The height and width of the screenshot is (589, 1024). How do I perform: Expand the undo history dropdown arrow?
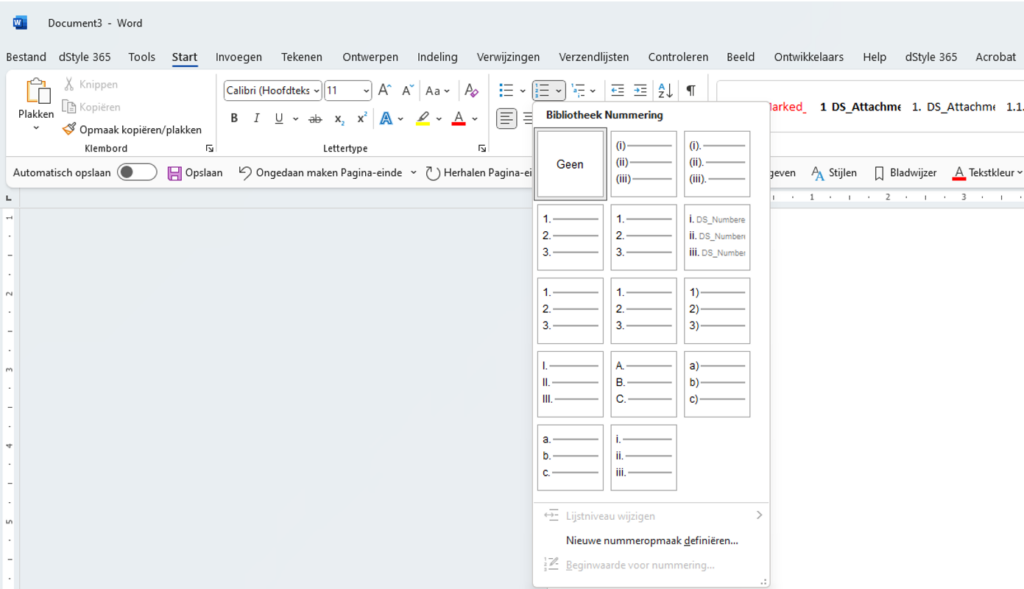[413, 172]
